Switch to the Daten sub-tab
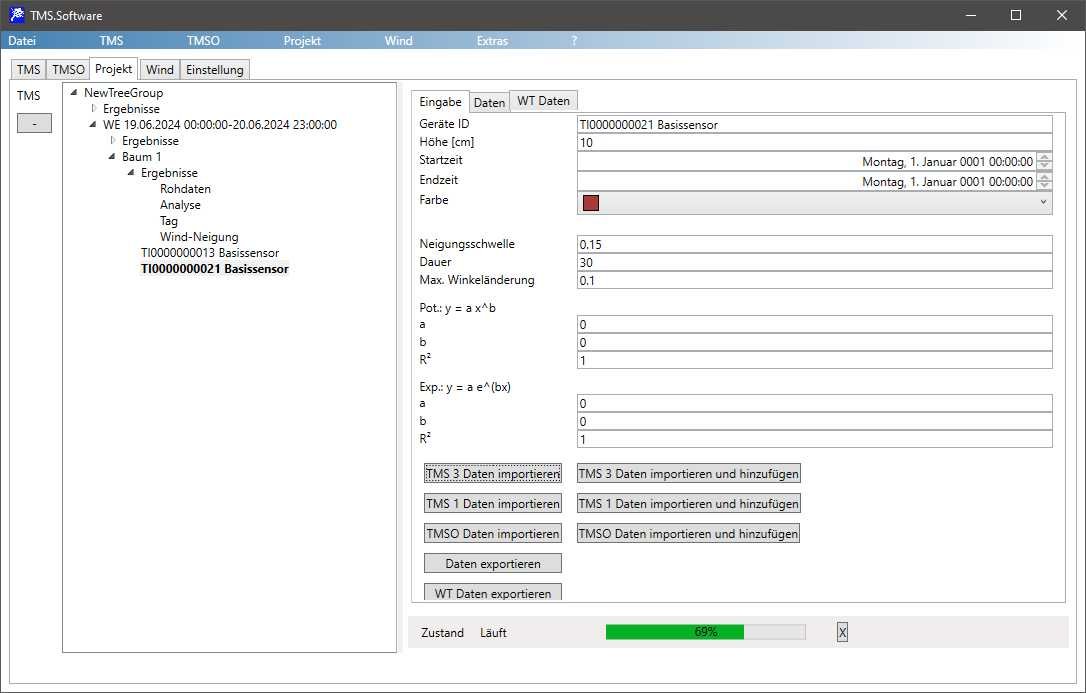This screenshot has height=693, width=1086. (x=489, y=102)
